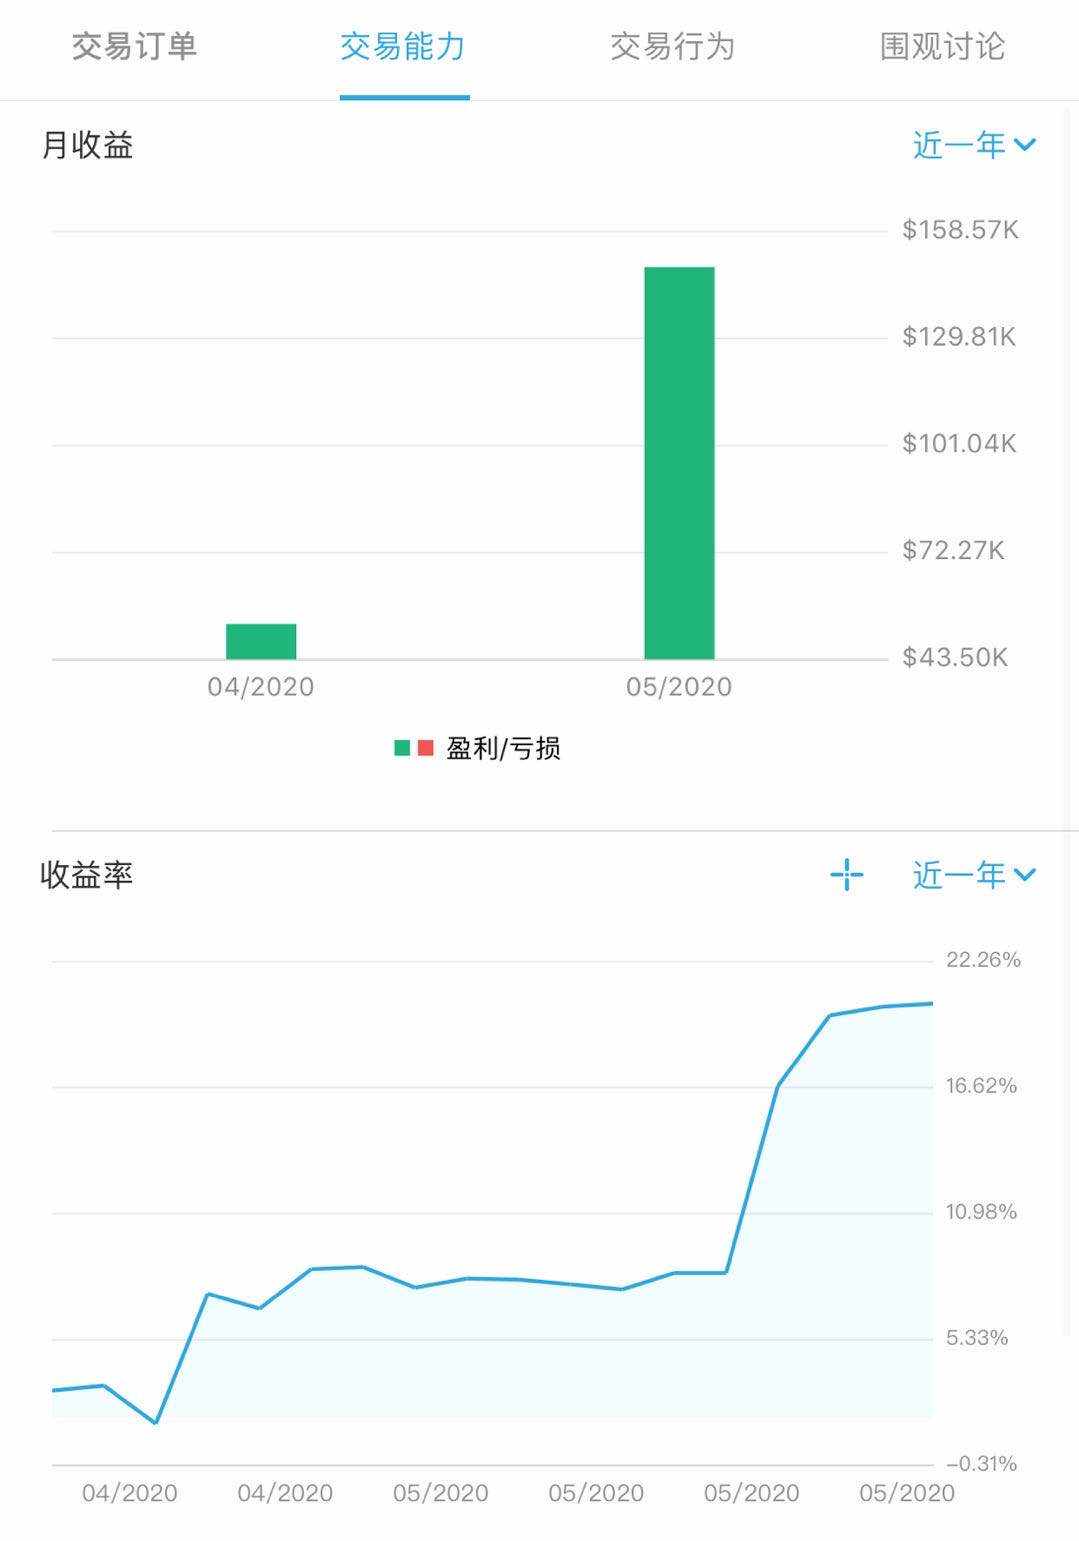Click the red 亏损 legend square
The image size is (1079, 1541).
[x=426, y=748]
